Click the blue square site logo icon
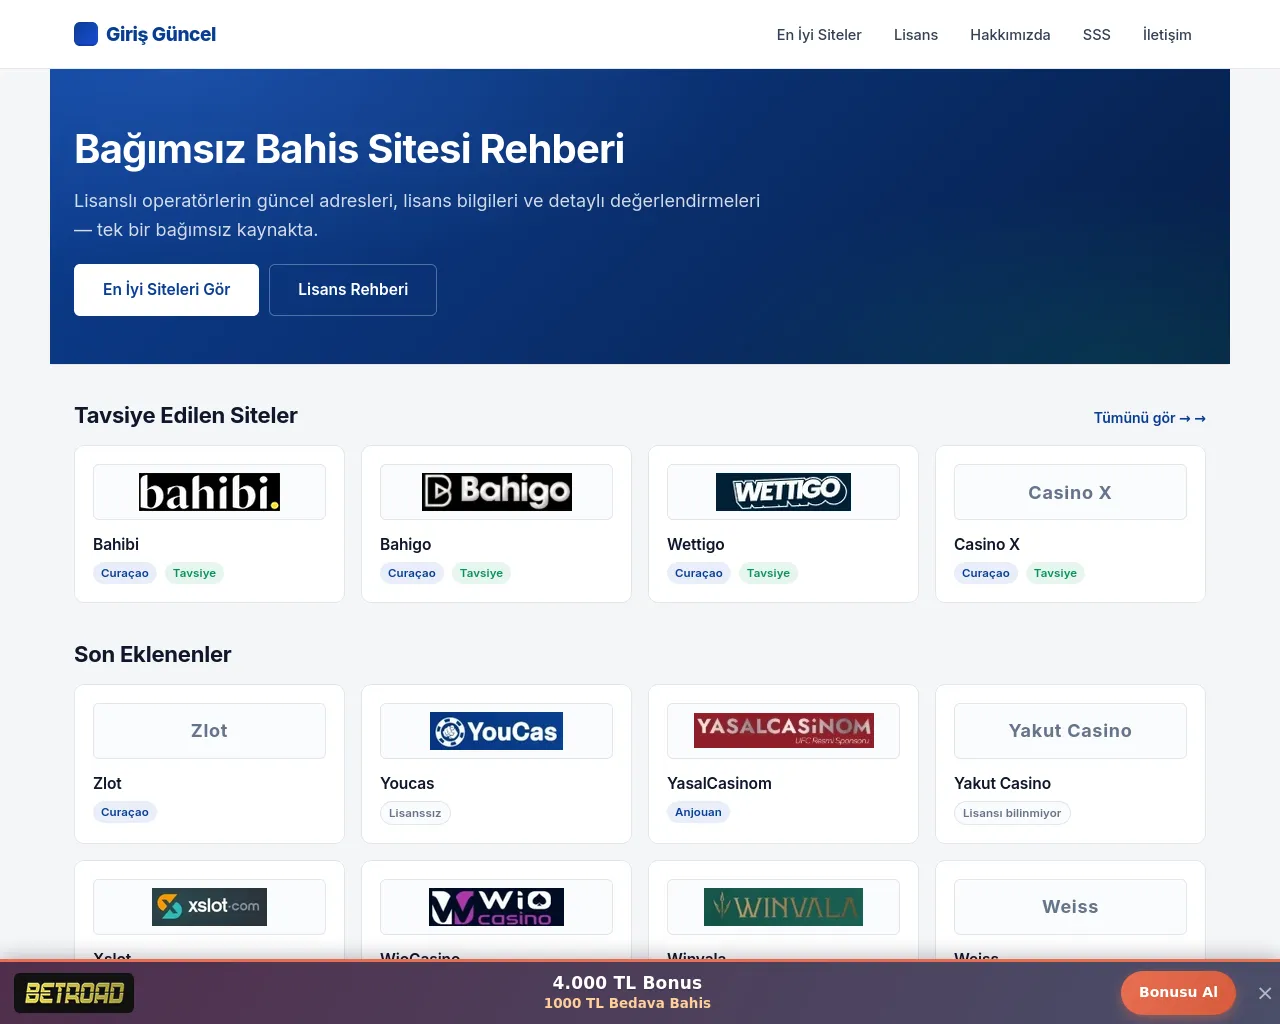The image size is (1280, 1024). [x=86, y=34]
